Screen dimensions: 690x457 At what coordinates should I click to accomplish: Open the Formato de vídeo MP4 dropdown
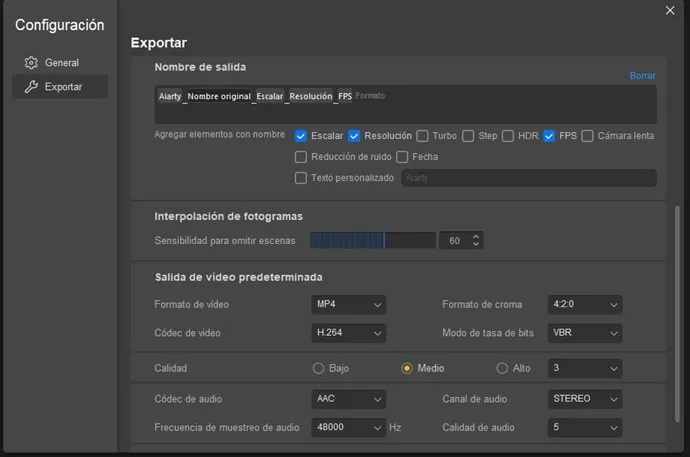point(349,304)
